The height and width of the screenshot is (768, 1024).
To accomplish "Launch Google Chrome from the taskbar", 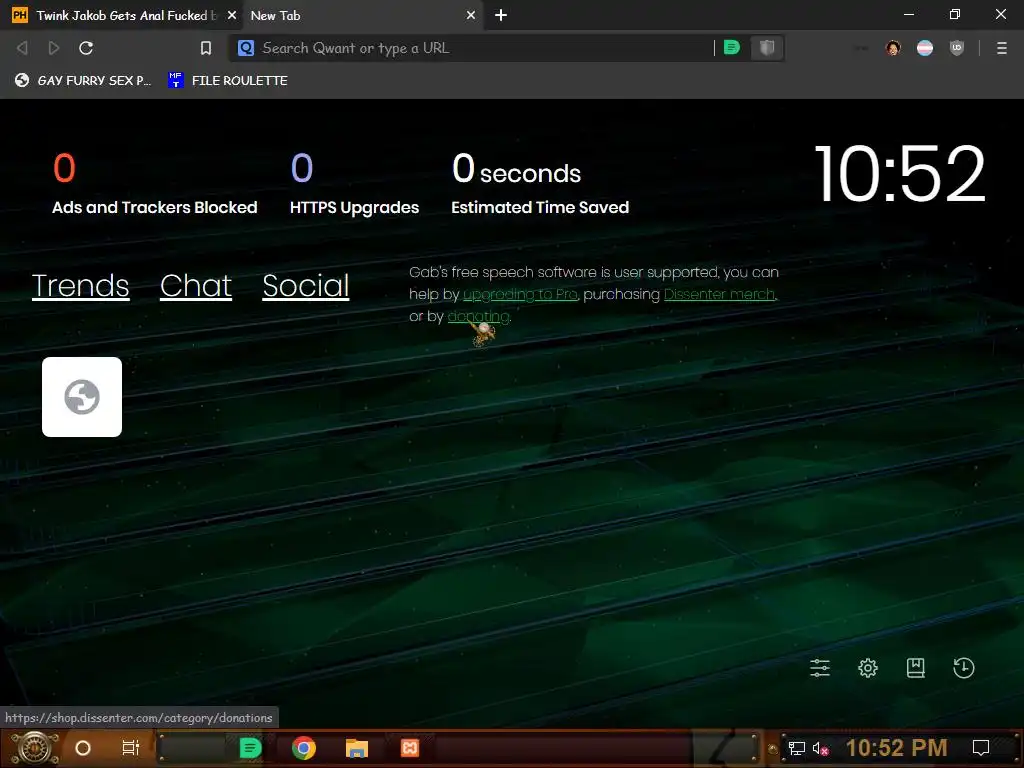I will coord(304,748).
